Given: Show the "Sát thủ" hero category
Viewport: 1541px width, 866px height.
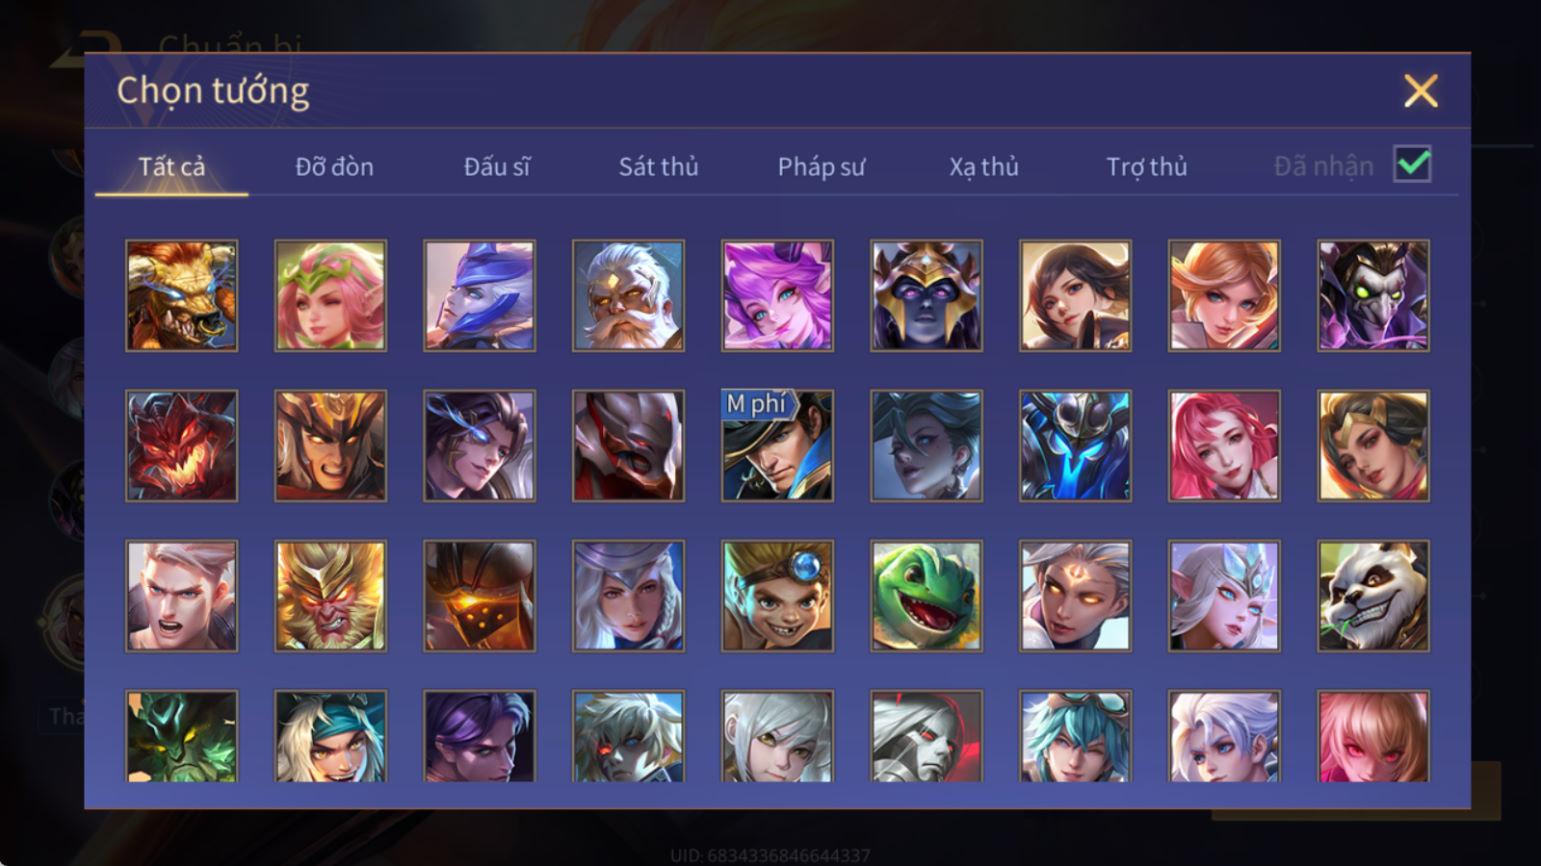Looking at the screenshot, I should tap(658, 166).
